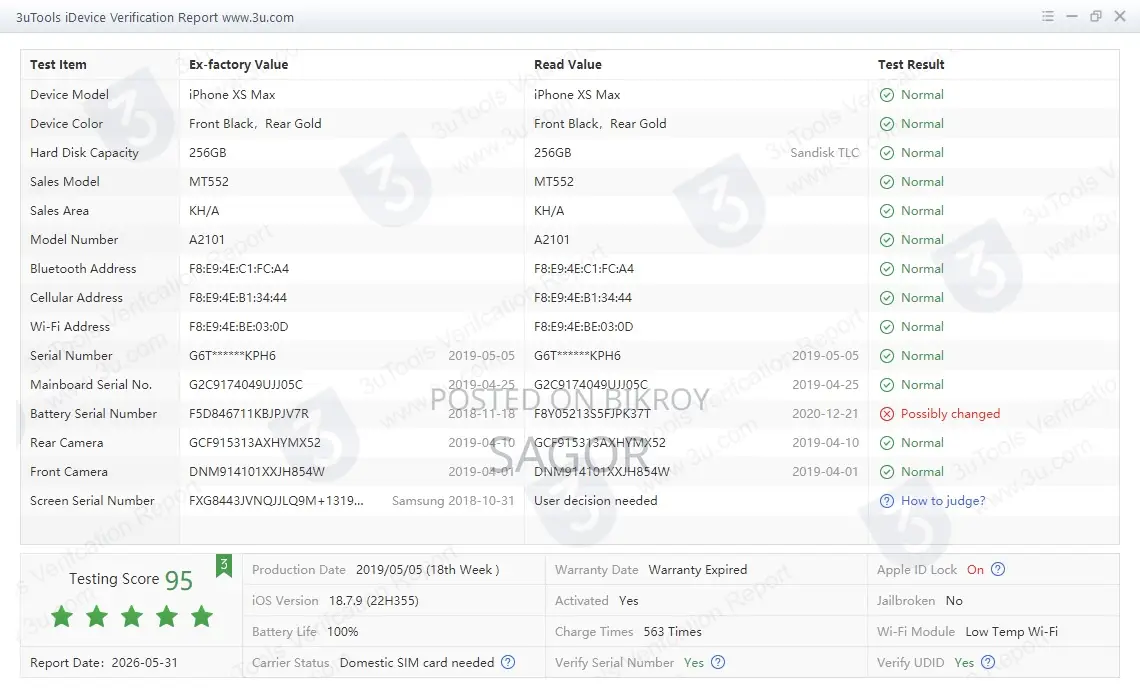Viewport: 1140px width, 688px height.
Task: Click the User decision needed text
Action: 595,500
